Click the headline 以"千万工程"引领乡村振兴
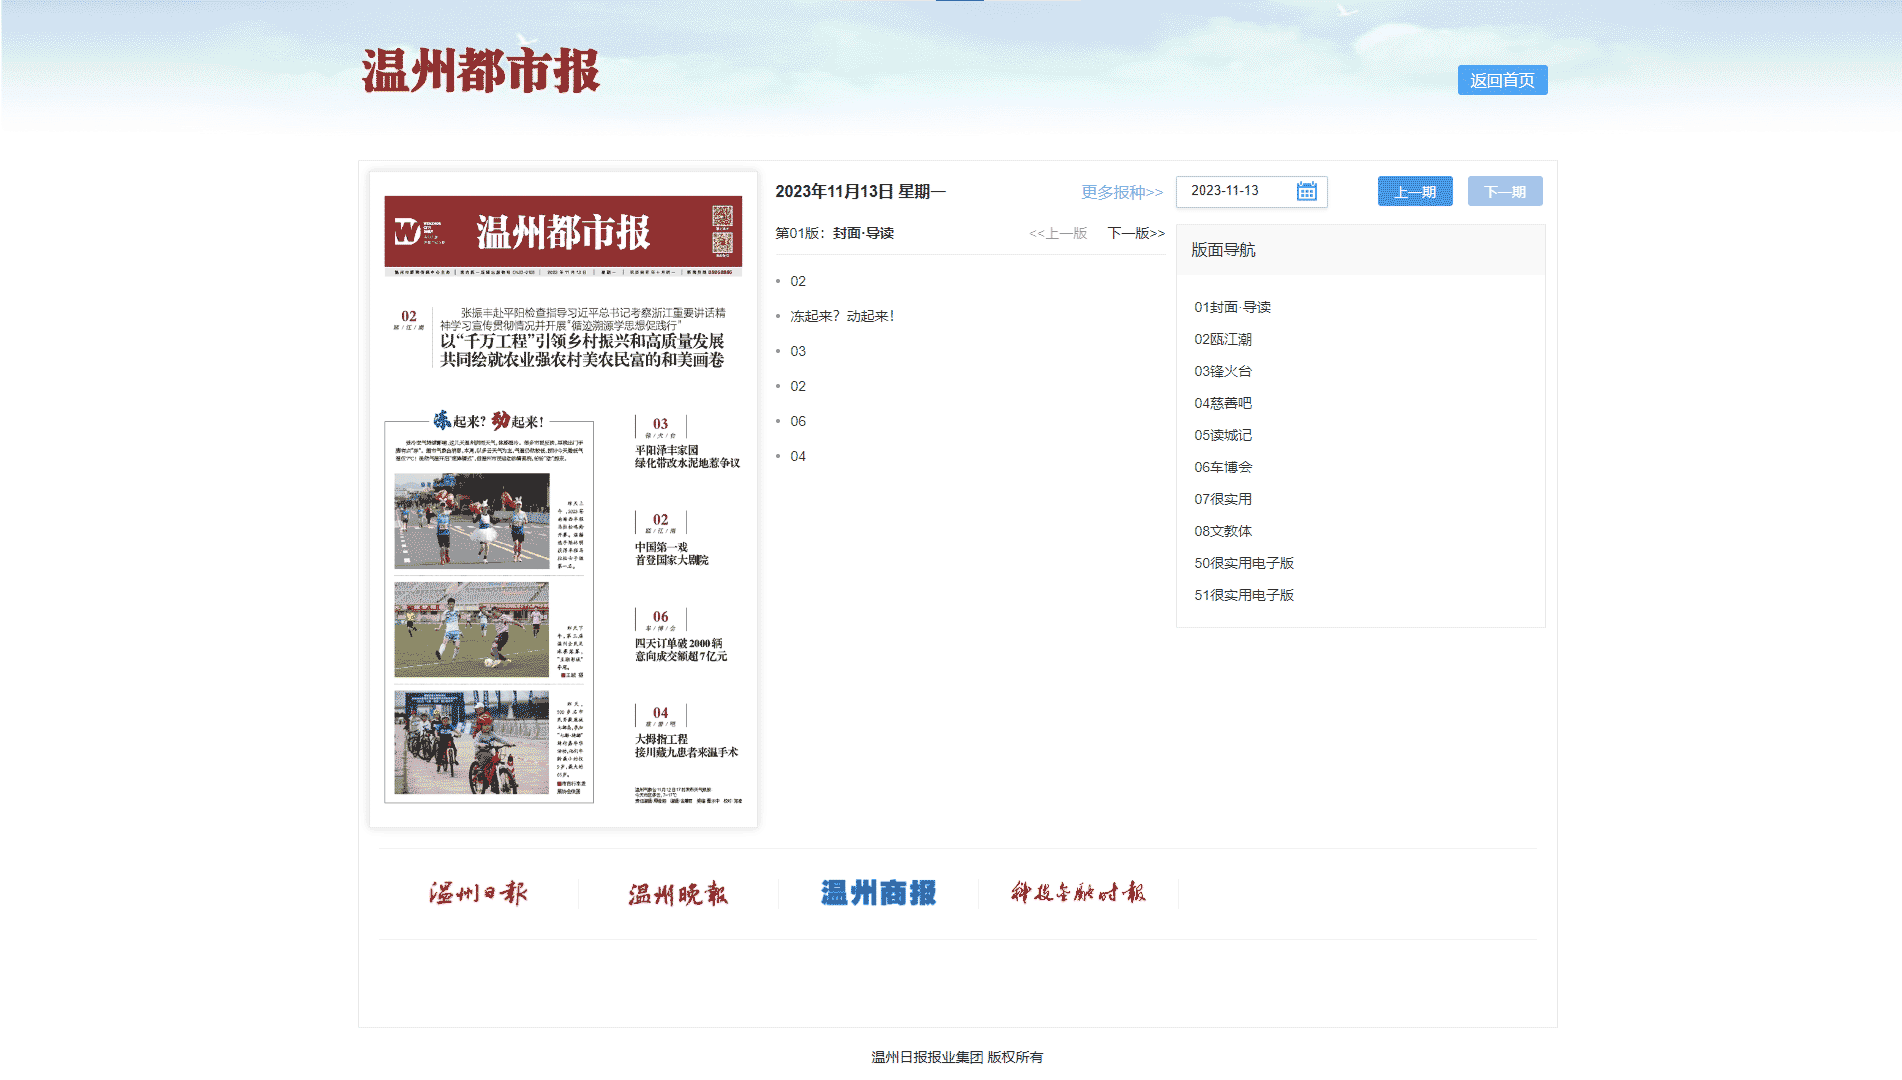Viewport: 1902px width, 1080px height. tap(582, 350)
